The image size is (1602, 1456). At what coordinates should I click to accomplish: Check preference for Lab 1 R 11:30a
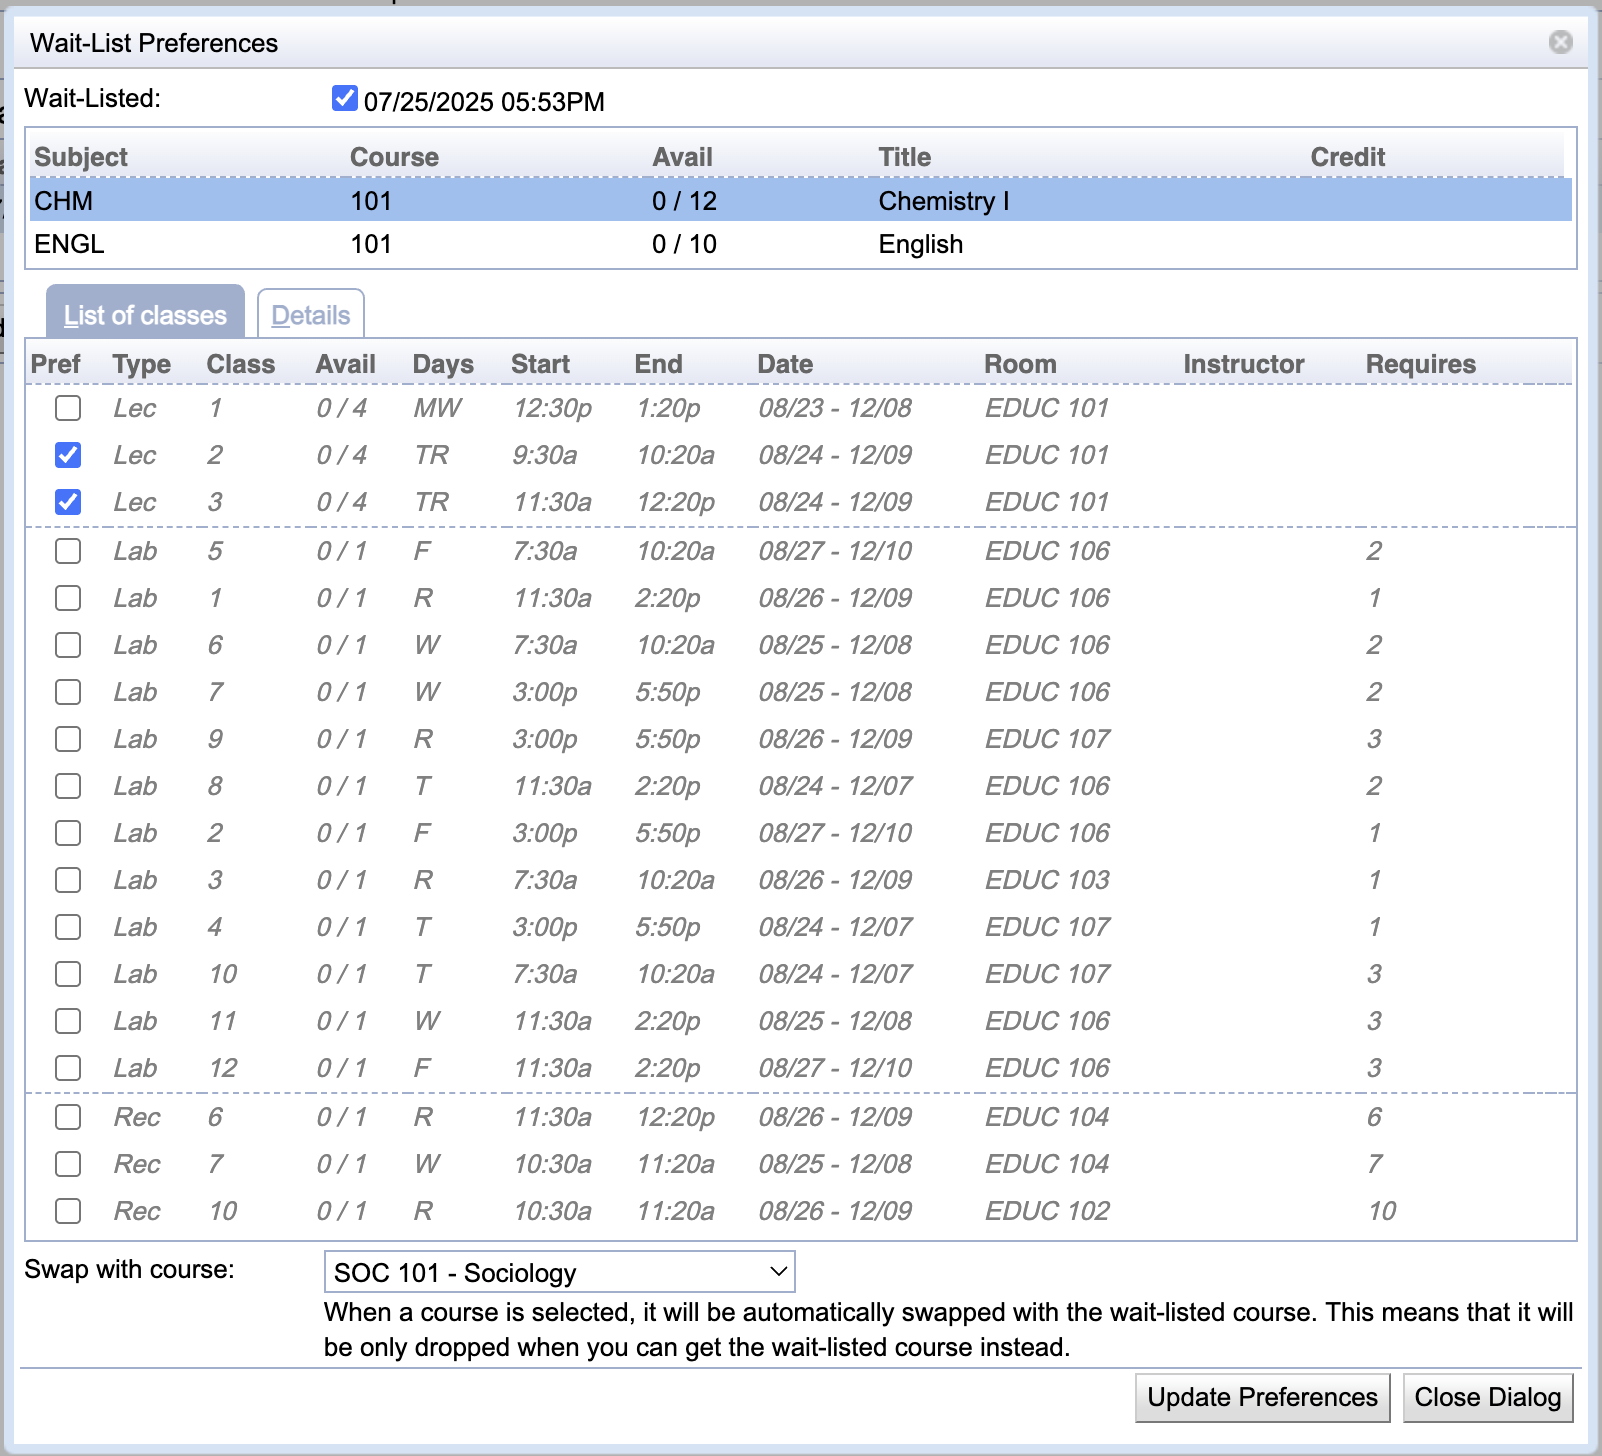pyautogui.click(x=68, y=598)
